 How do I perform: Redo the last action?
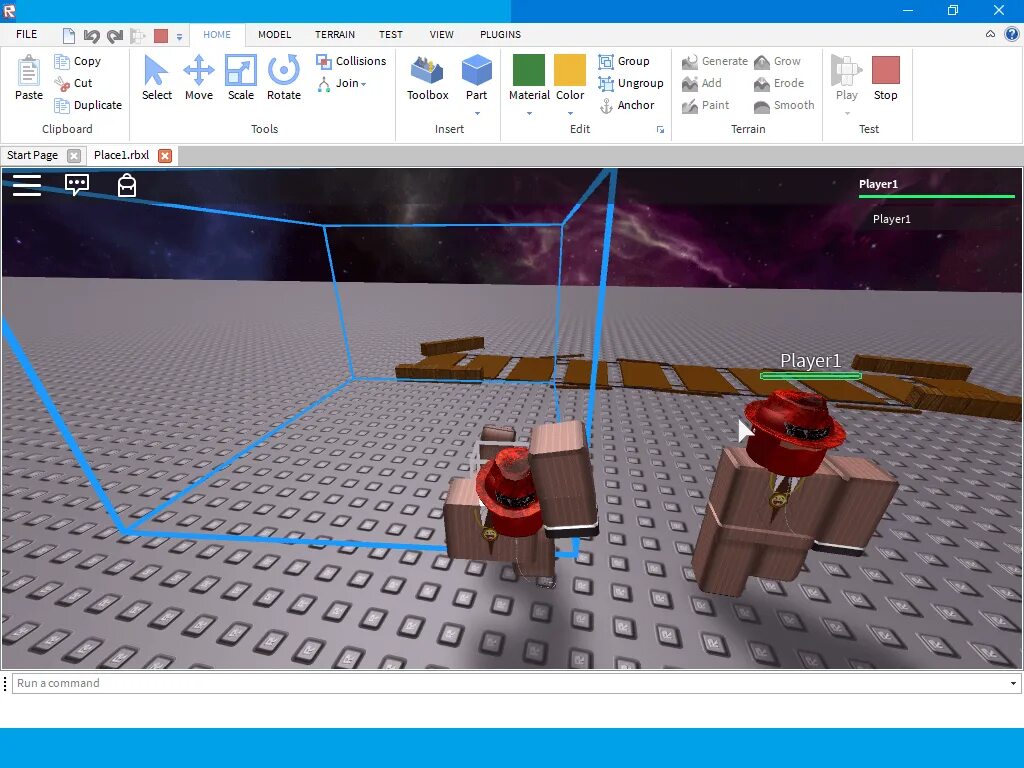click(115, 36)
